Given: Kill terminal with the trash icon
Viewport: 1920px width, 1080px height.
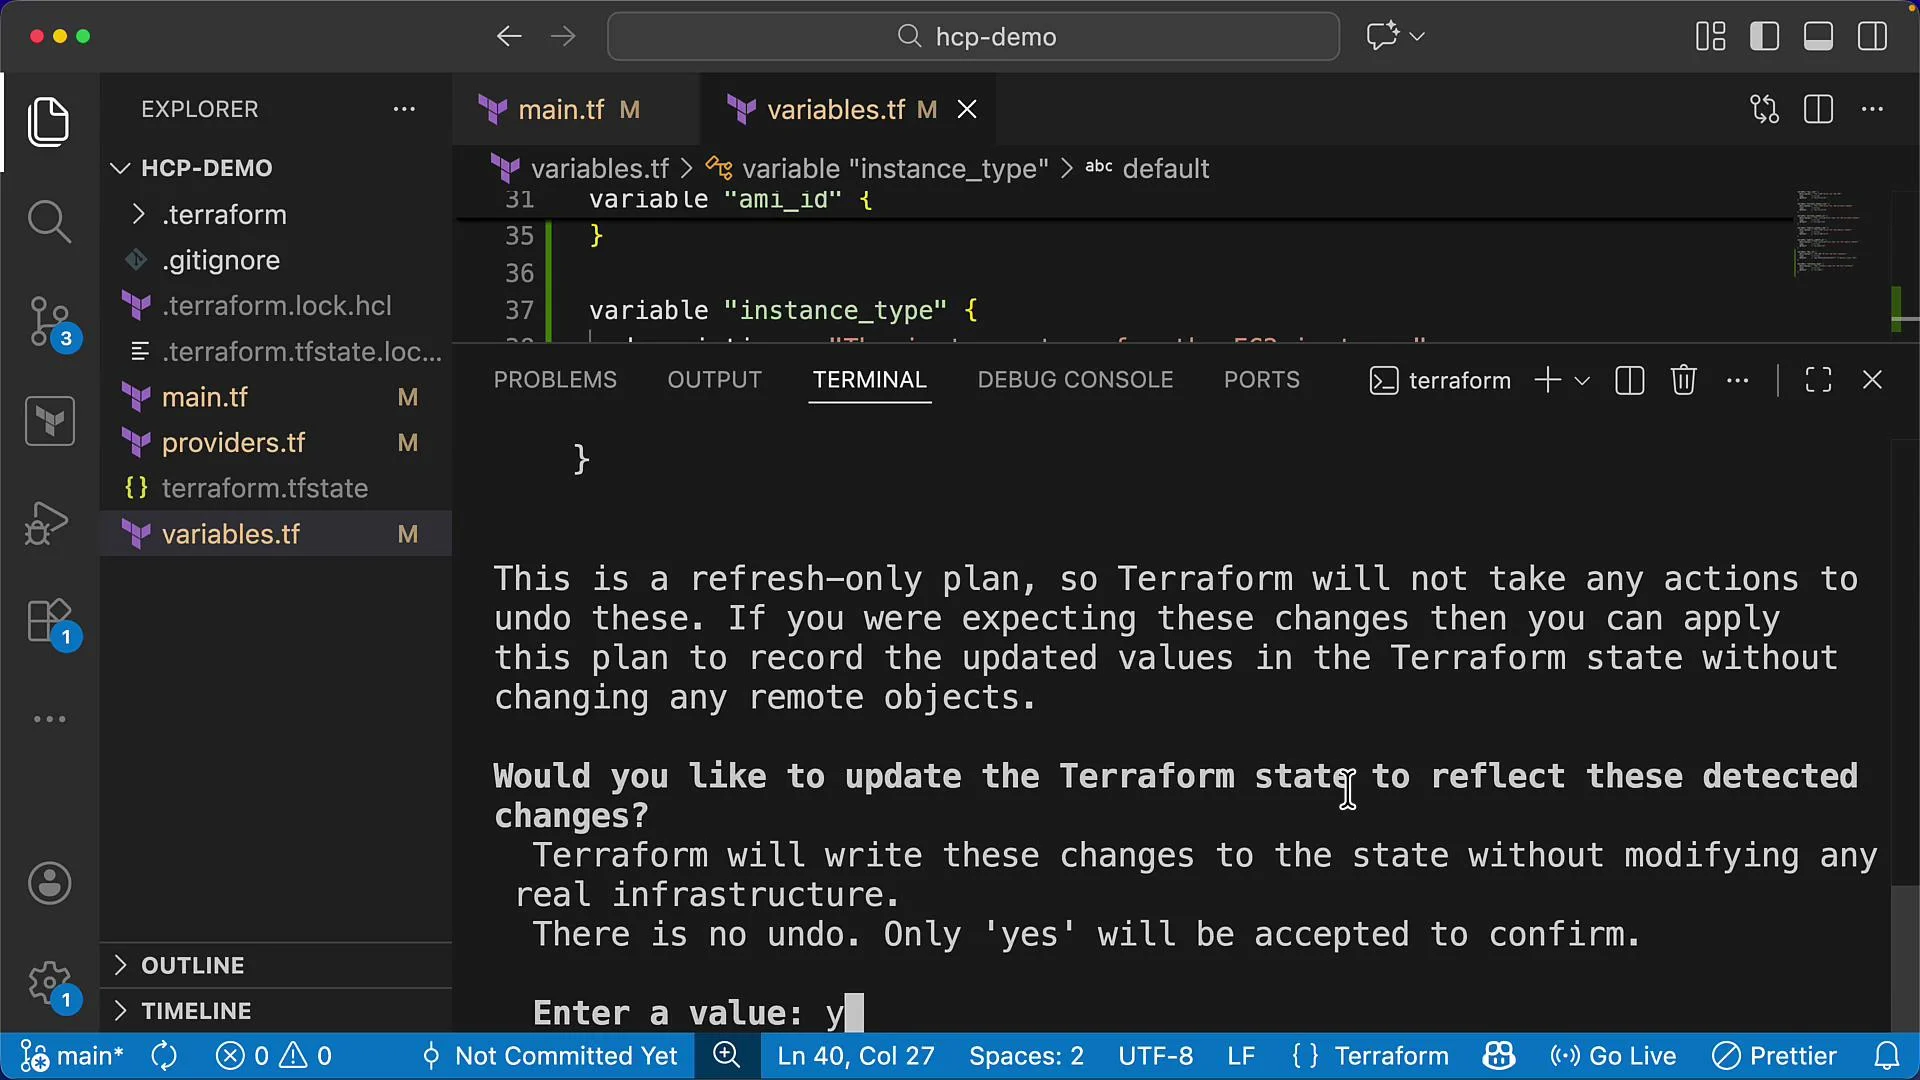Looking at the screenshot, I should pyautogui.click(x=1683, y=380).
